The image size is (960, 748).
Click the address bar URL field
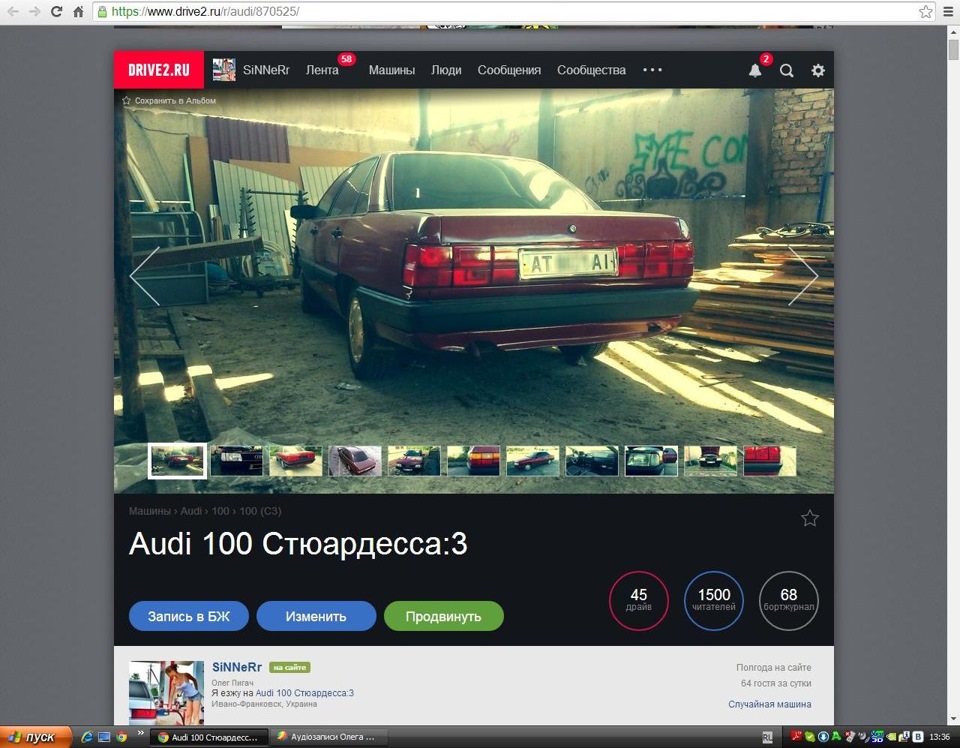(x=514, y=12)
